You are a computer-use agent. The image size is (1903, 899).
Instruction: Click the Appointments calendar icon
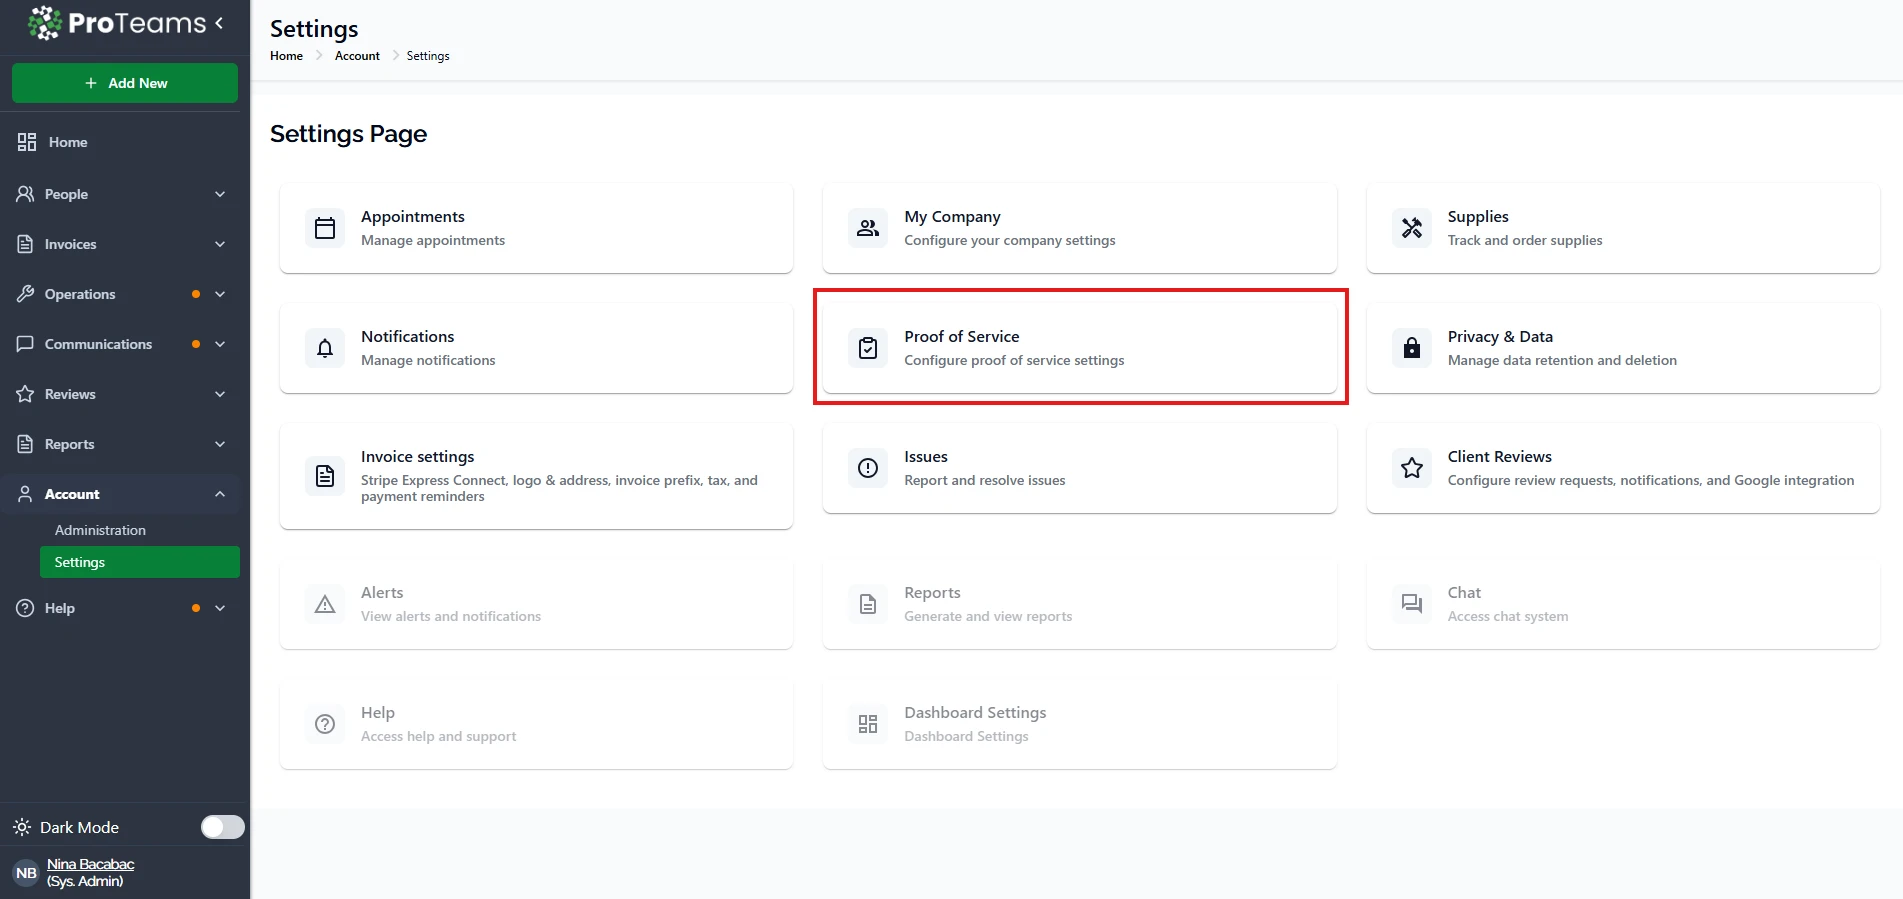[325, 228]
